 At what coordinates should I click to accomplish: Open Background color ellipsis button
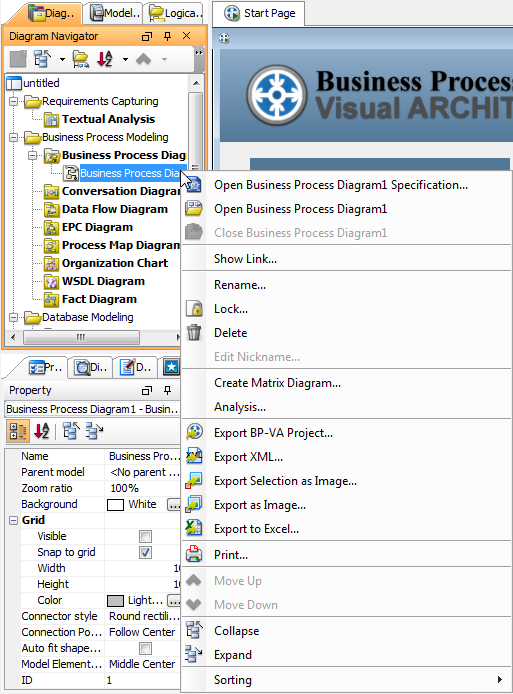tap(174, 504)
